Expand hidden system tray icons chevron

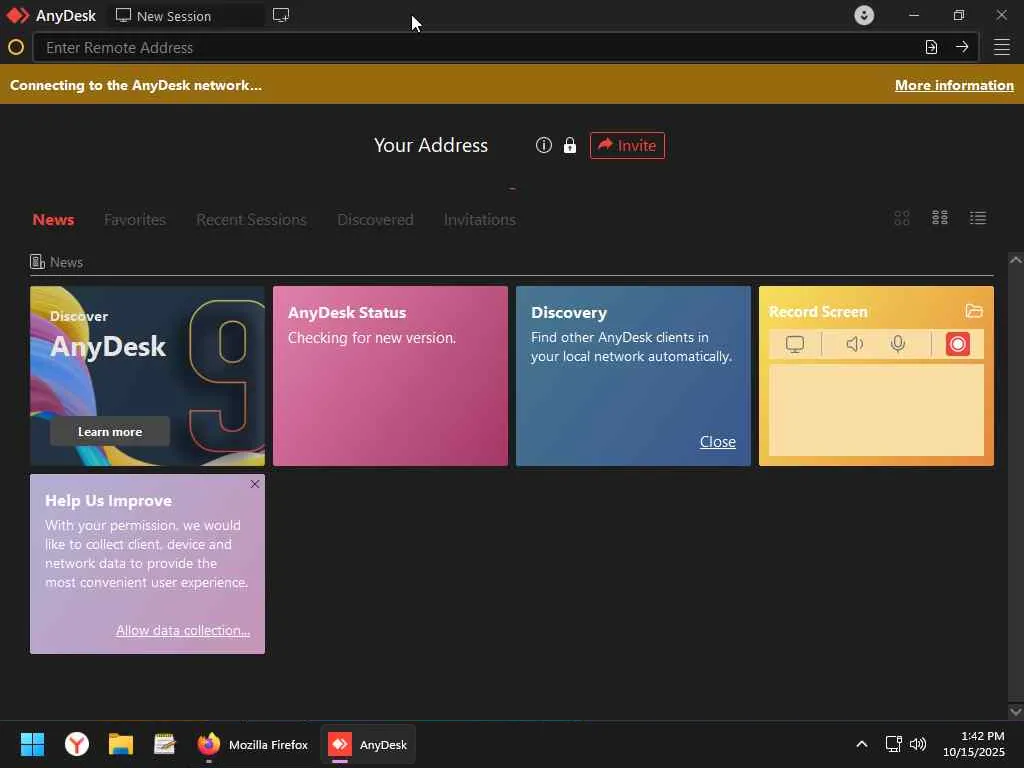click(862, 744)
